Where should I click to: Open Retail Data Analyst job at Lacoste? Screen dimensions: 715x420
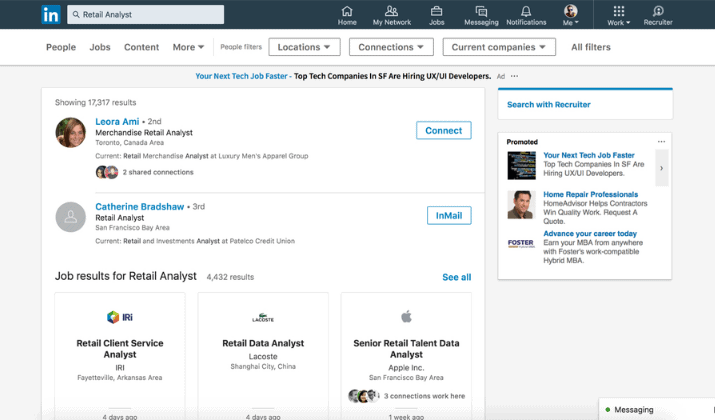[263, 343]
